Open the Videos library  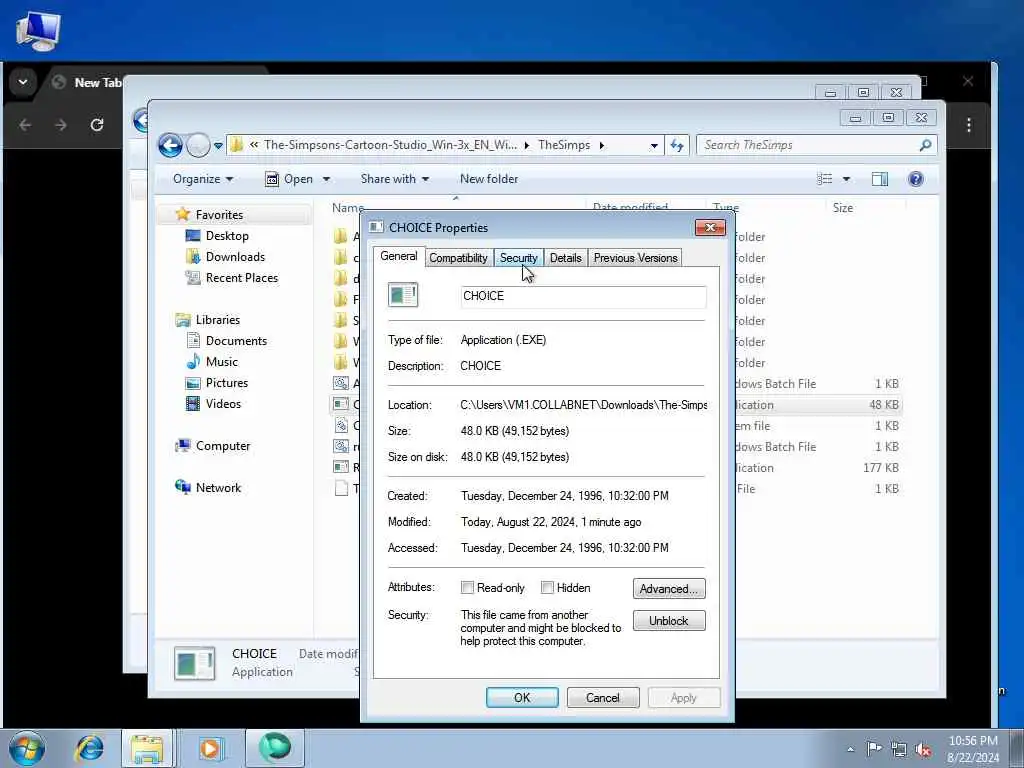223,404
